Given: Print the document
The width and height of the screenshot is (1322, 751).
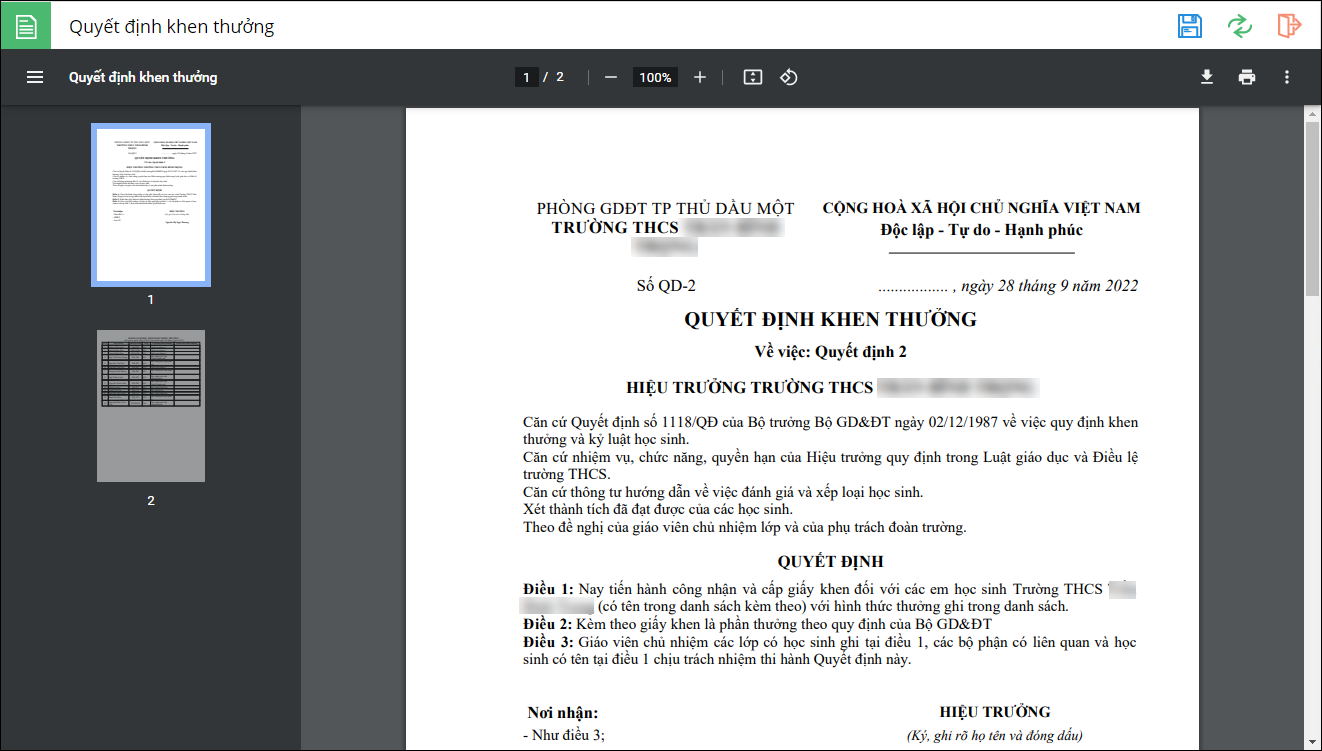Looking at the screenshot, I should click(1247, 77).
